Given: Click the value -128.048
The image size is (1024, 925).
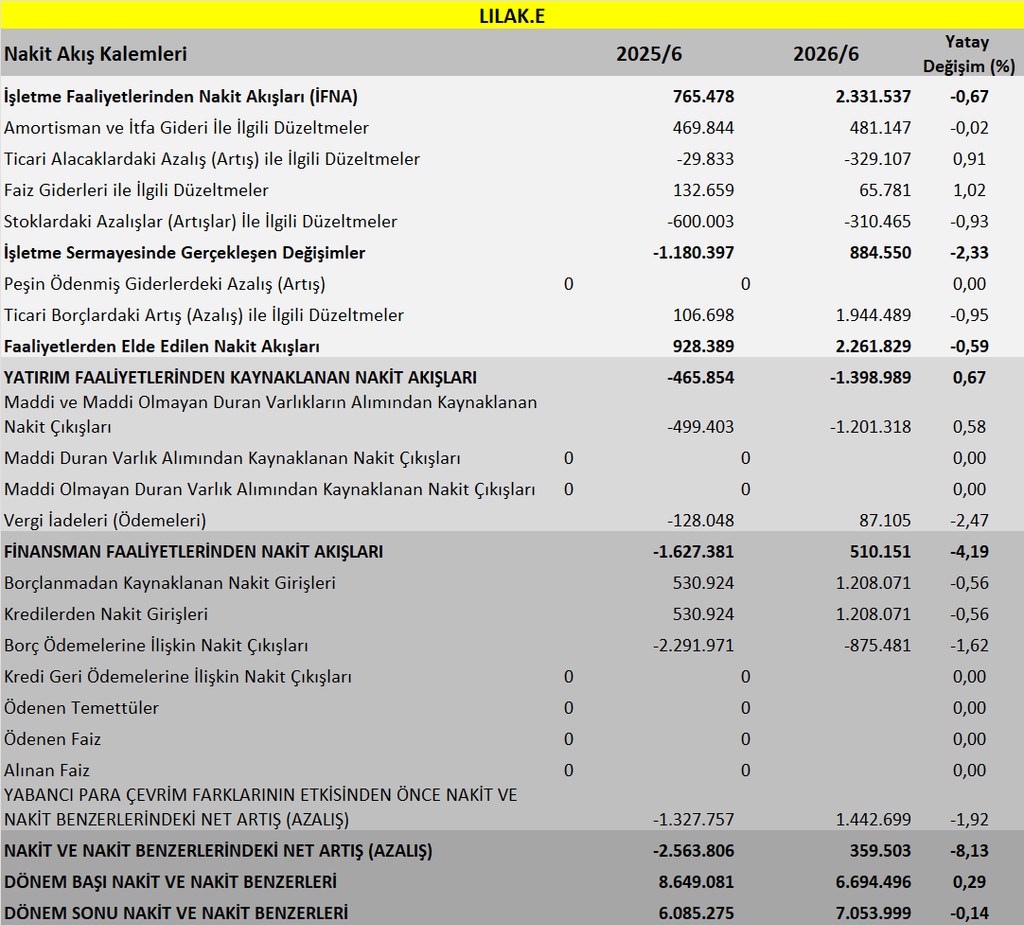Looking at the screenshot, I should (700, 521).
